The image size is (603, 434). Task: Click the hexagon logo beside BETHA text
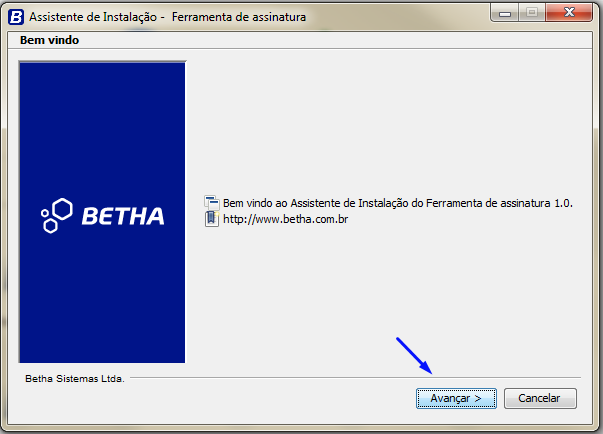coord(57,216)
